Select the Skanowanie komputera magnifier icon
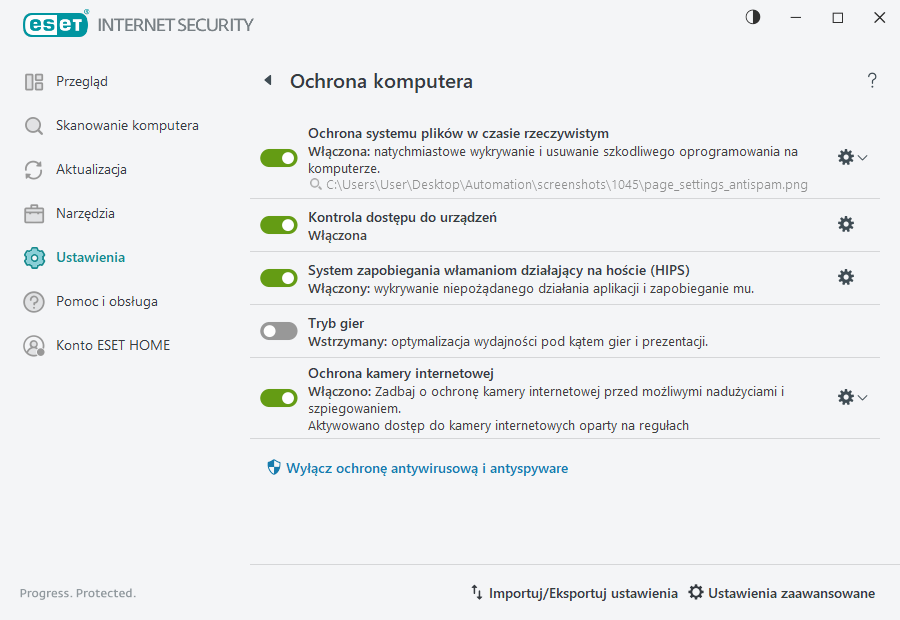This screenshot has width=900, height=620. (33, 125)
